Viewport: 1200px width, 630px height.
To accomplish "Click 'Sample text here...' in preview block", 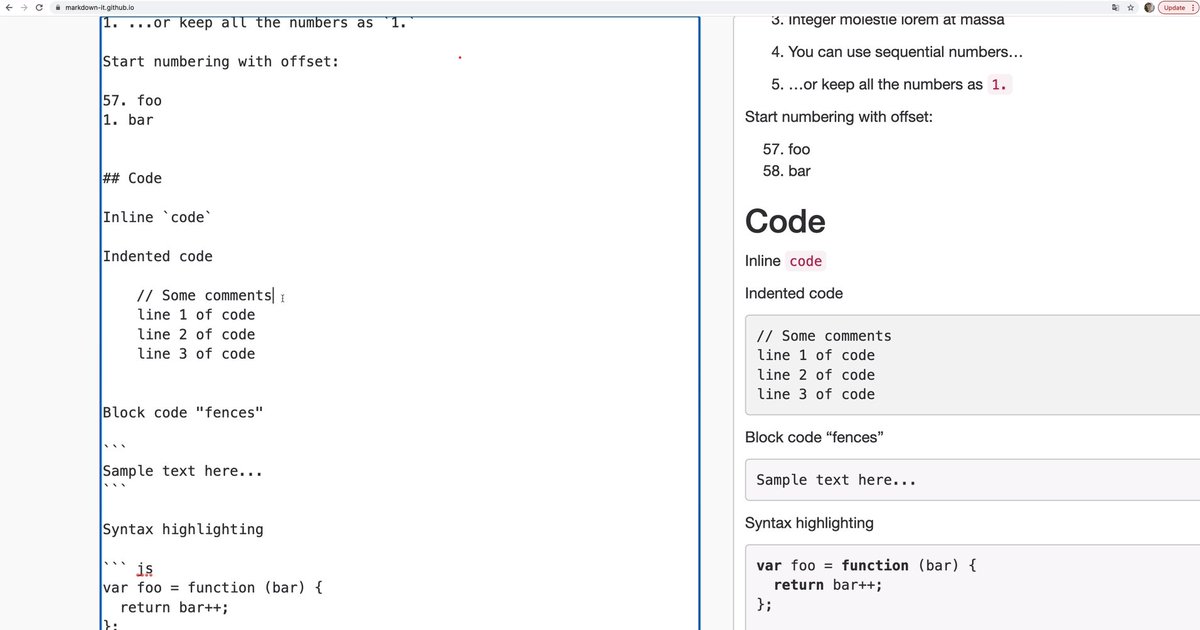I will tap(836, 480).
